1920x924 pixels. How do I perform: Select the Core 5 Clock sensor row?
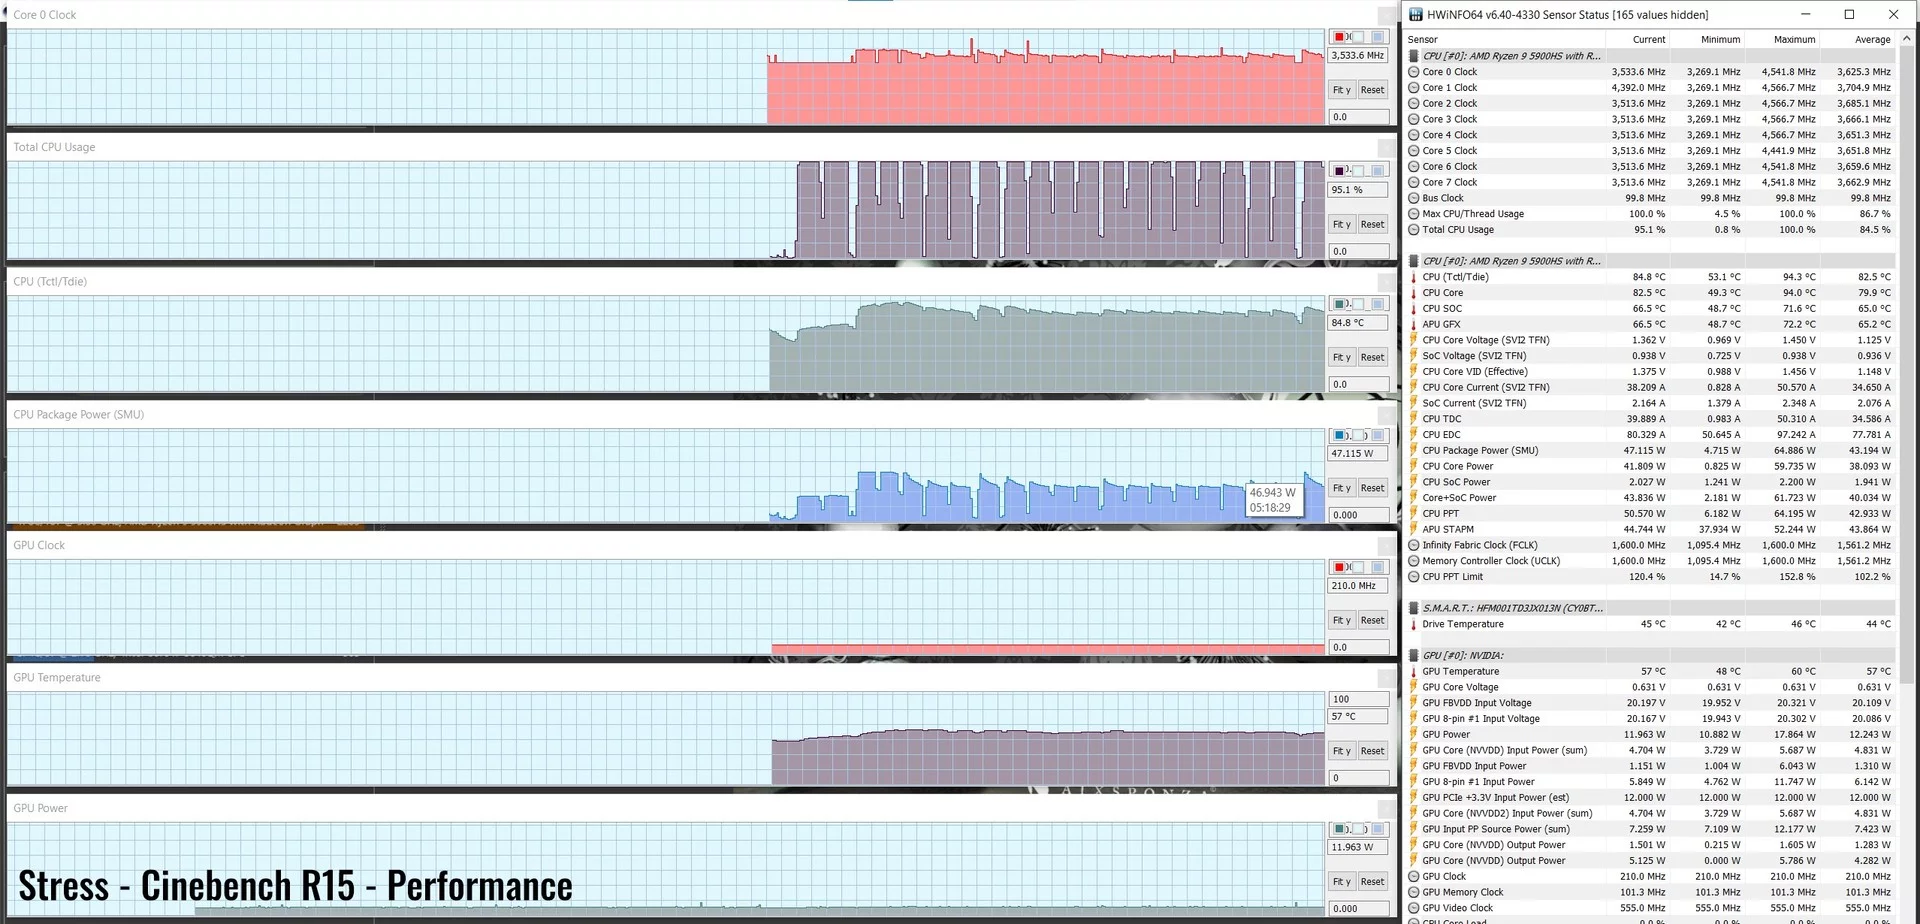tap(1650, 151)
